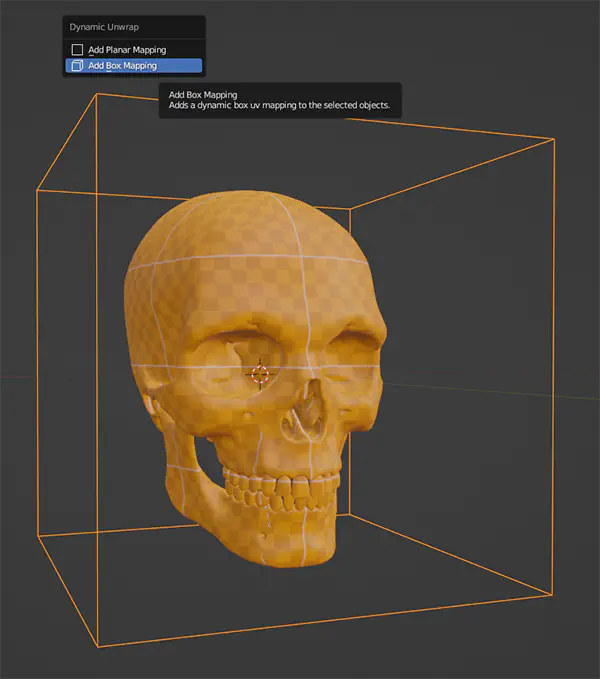Click the Add Box Mapping tooltip description

click(279, 105)
